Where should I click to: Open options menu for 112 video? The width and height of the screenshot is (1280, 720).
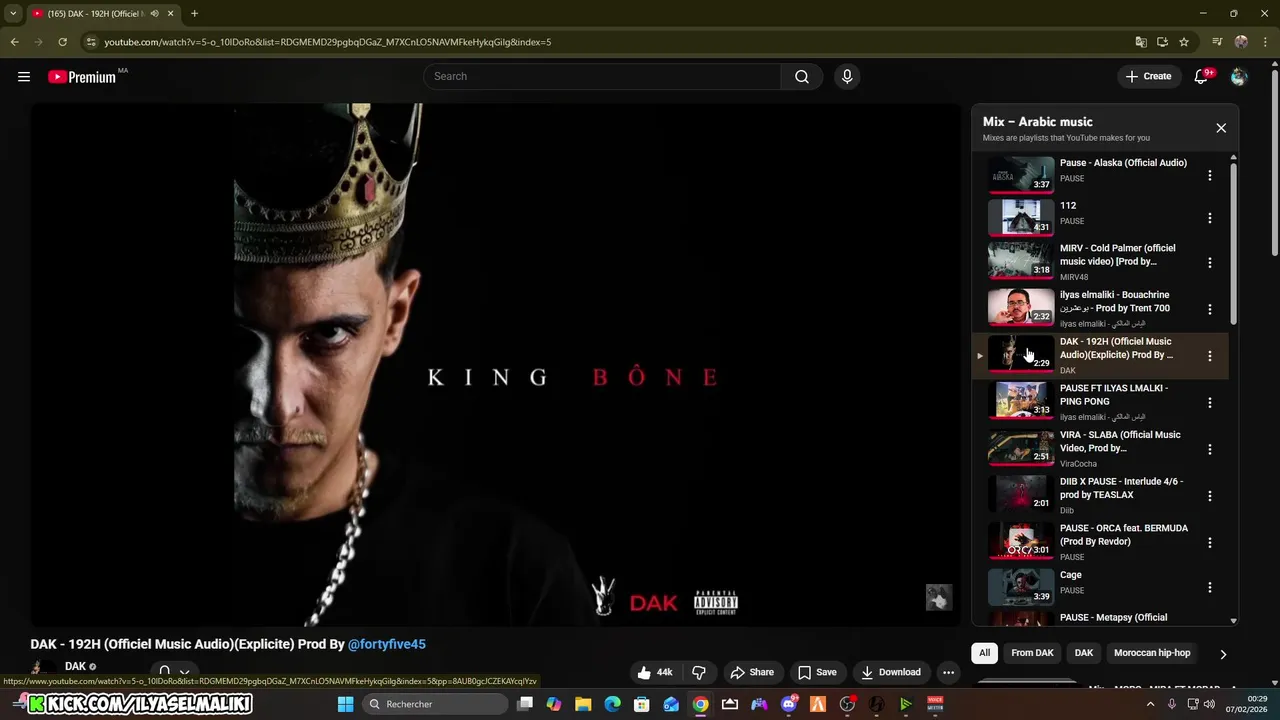(x=1209, y=218)
